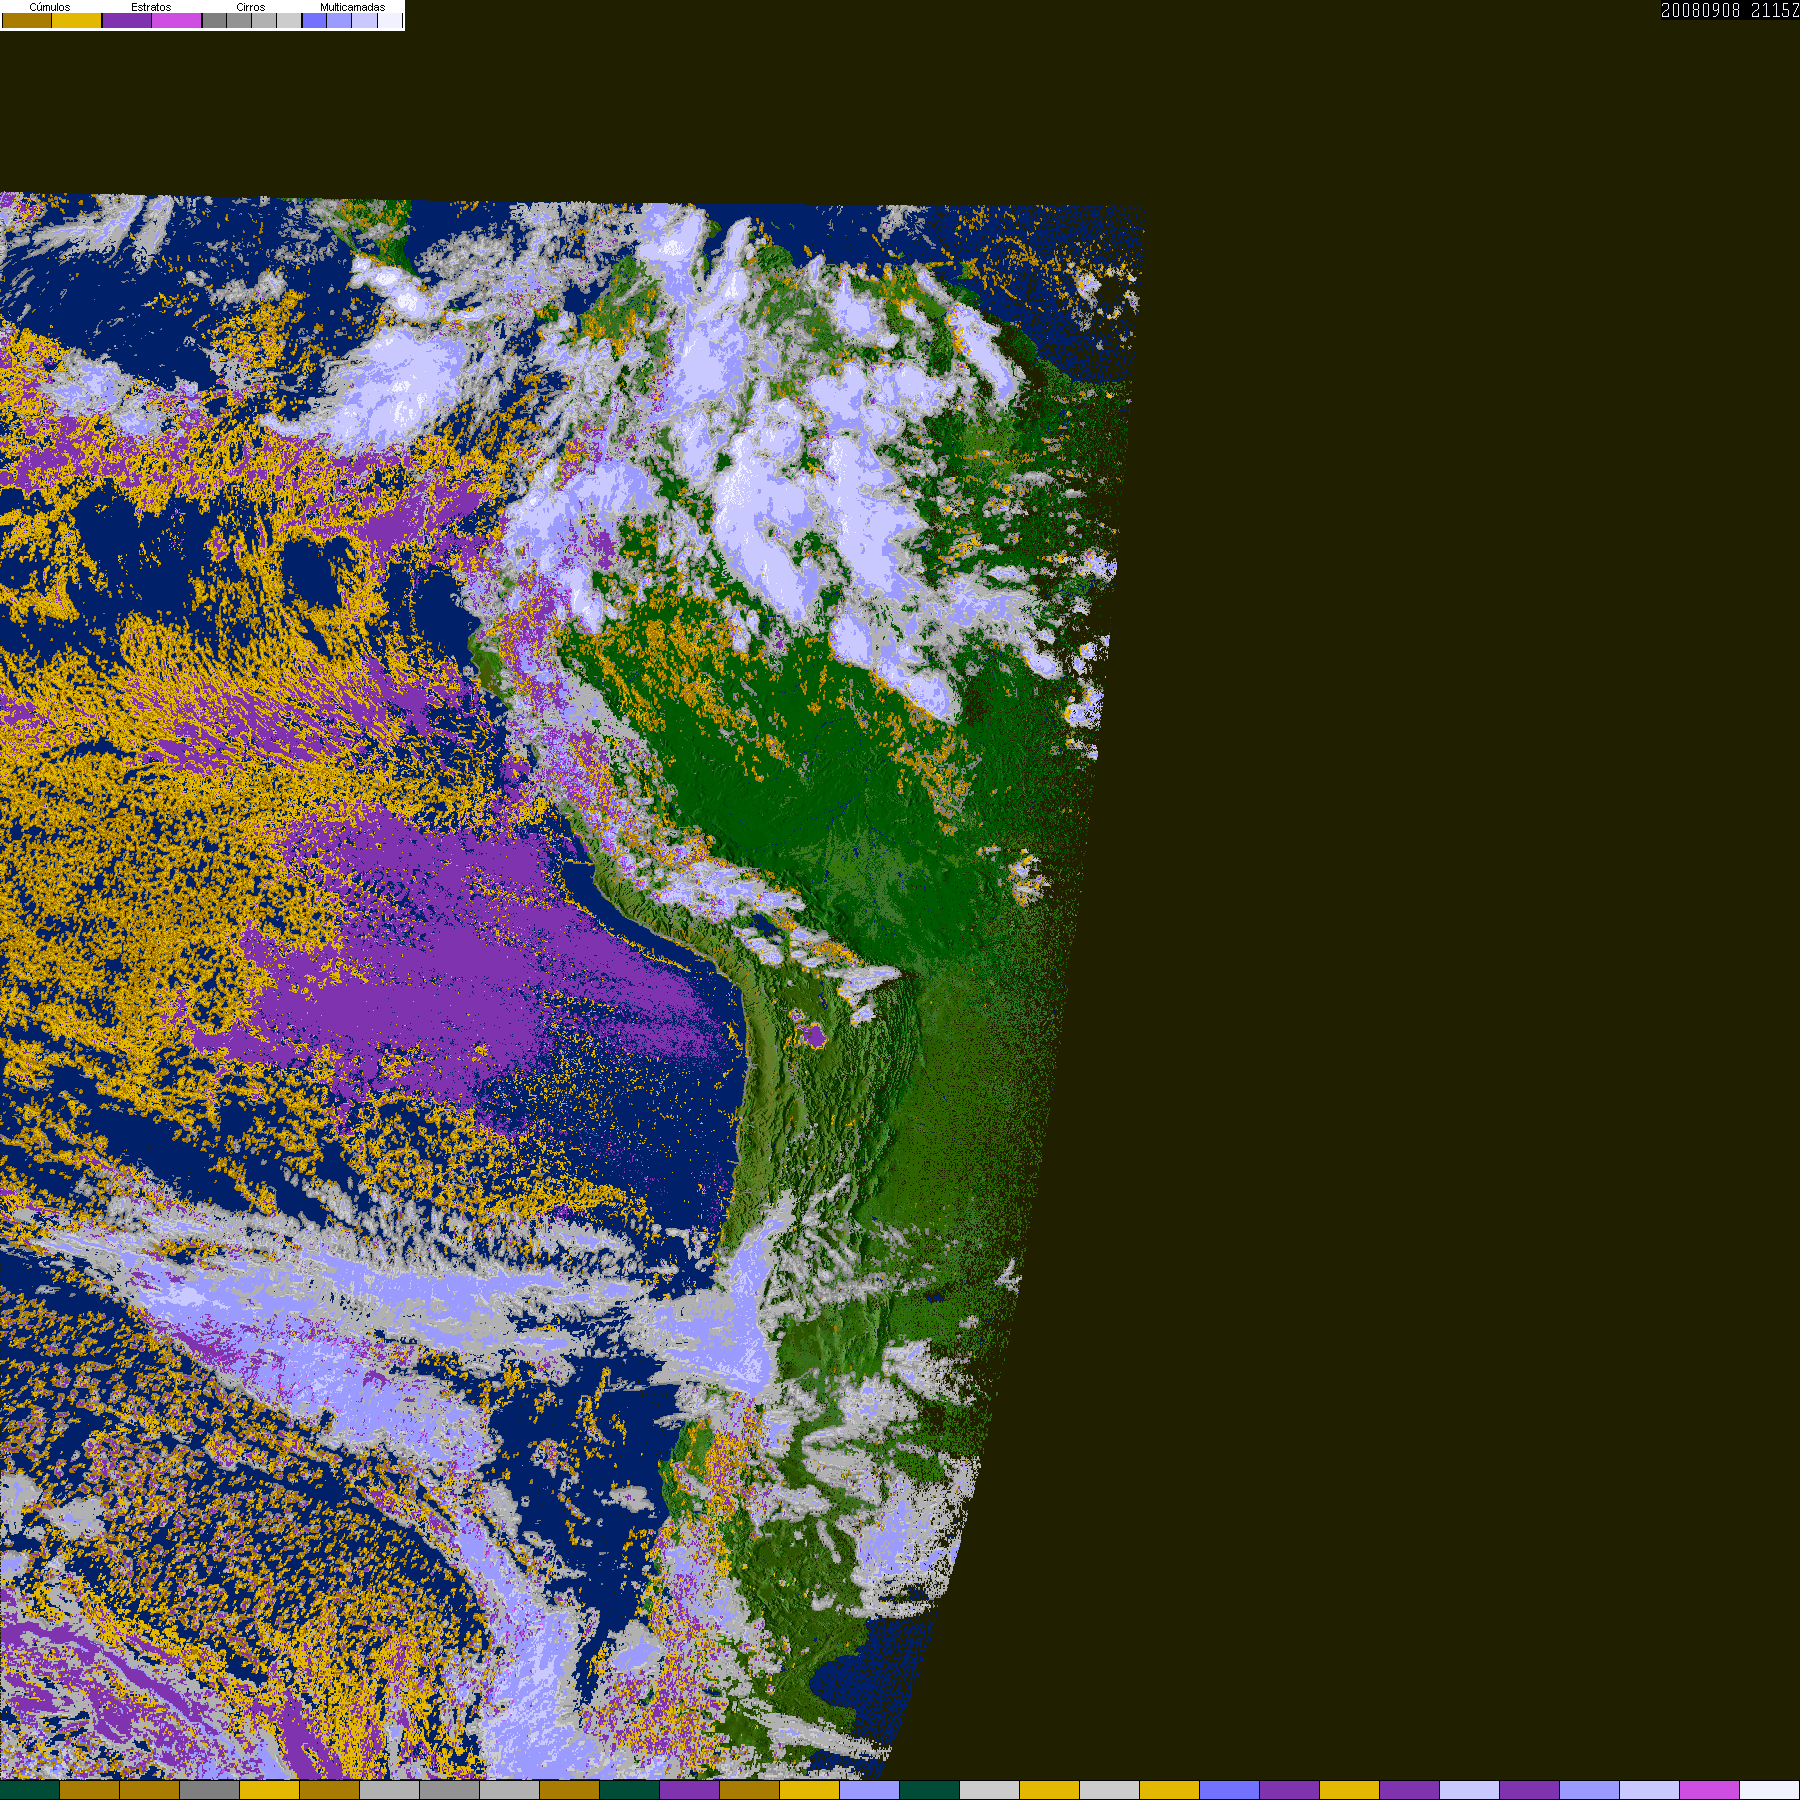Click the "Cúmulos" legend label
This screenshot has height=1800, width=1800.
50,7
